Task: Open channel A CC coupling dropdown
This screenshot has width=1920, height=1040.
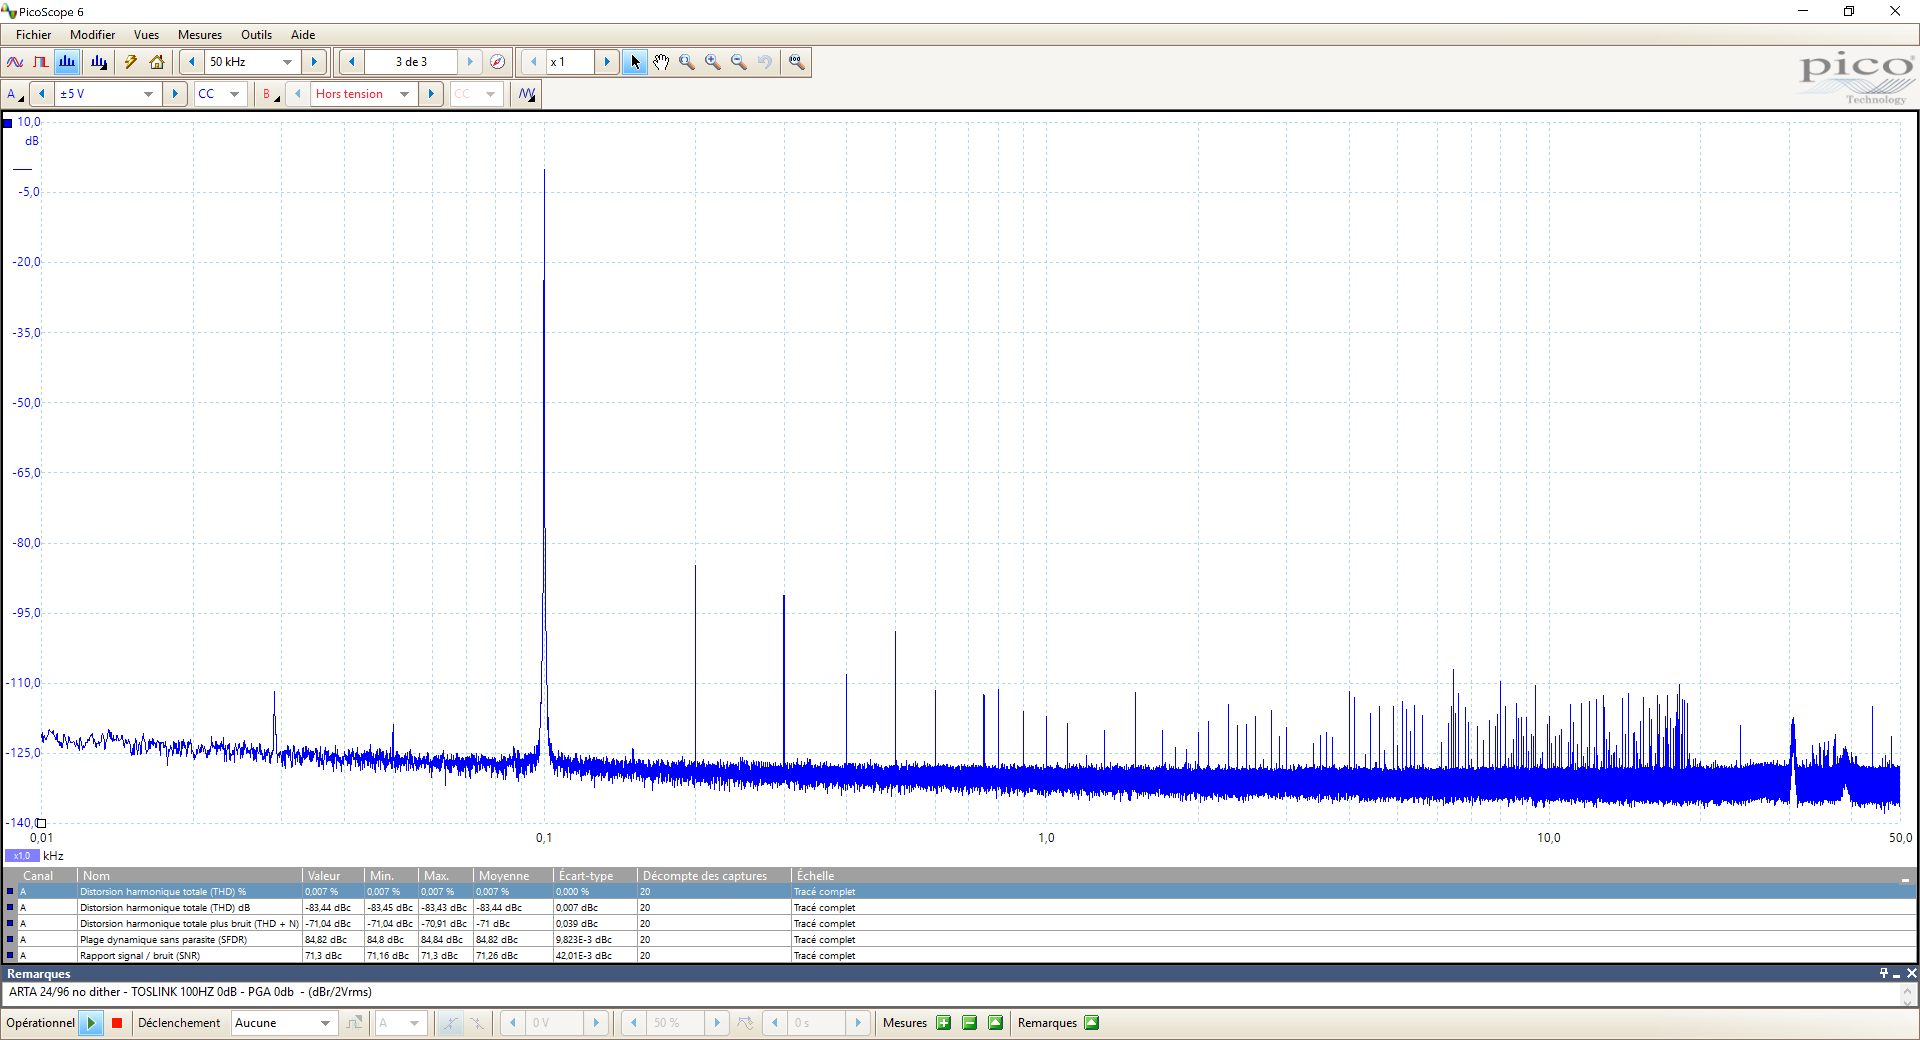Action: [x=220, y=94]
